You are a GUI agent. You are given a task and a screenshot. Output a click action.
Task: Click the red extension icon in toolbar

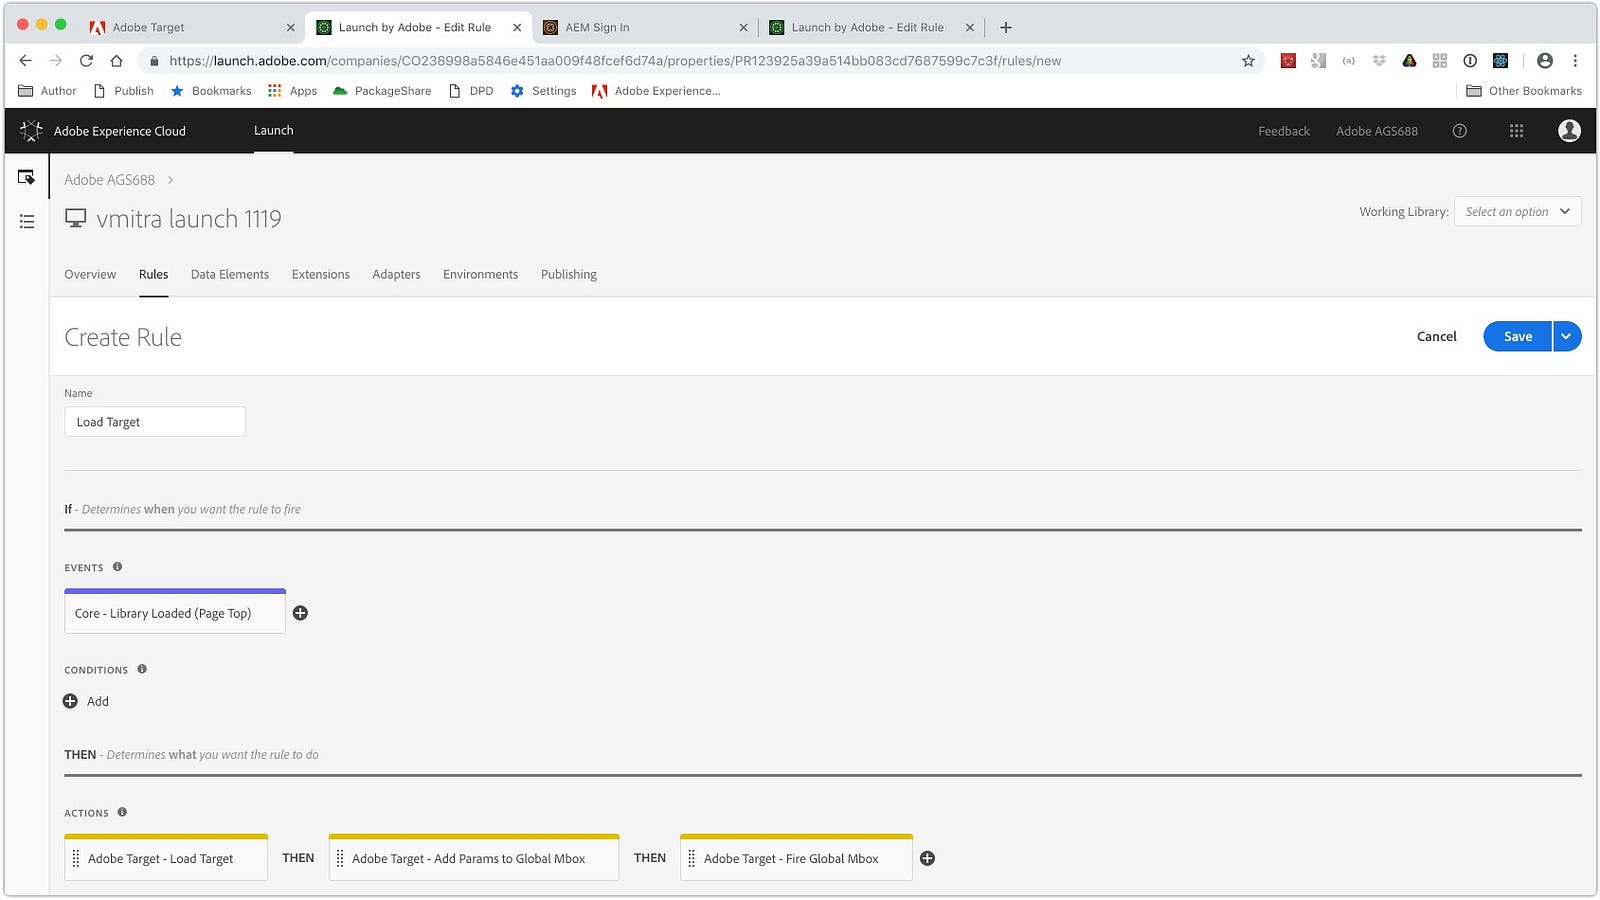pyautogui.click(x=1288, y=61)
